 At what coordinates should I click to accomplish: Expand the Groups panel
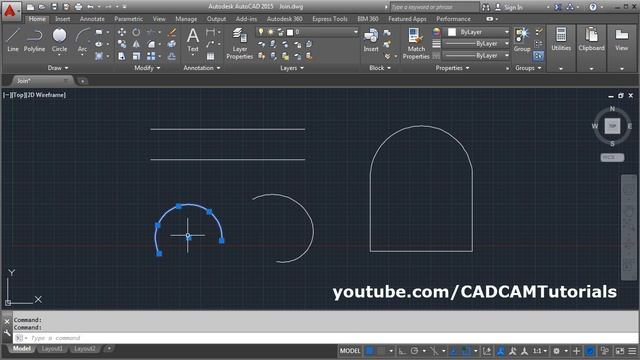point(528,68)
